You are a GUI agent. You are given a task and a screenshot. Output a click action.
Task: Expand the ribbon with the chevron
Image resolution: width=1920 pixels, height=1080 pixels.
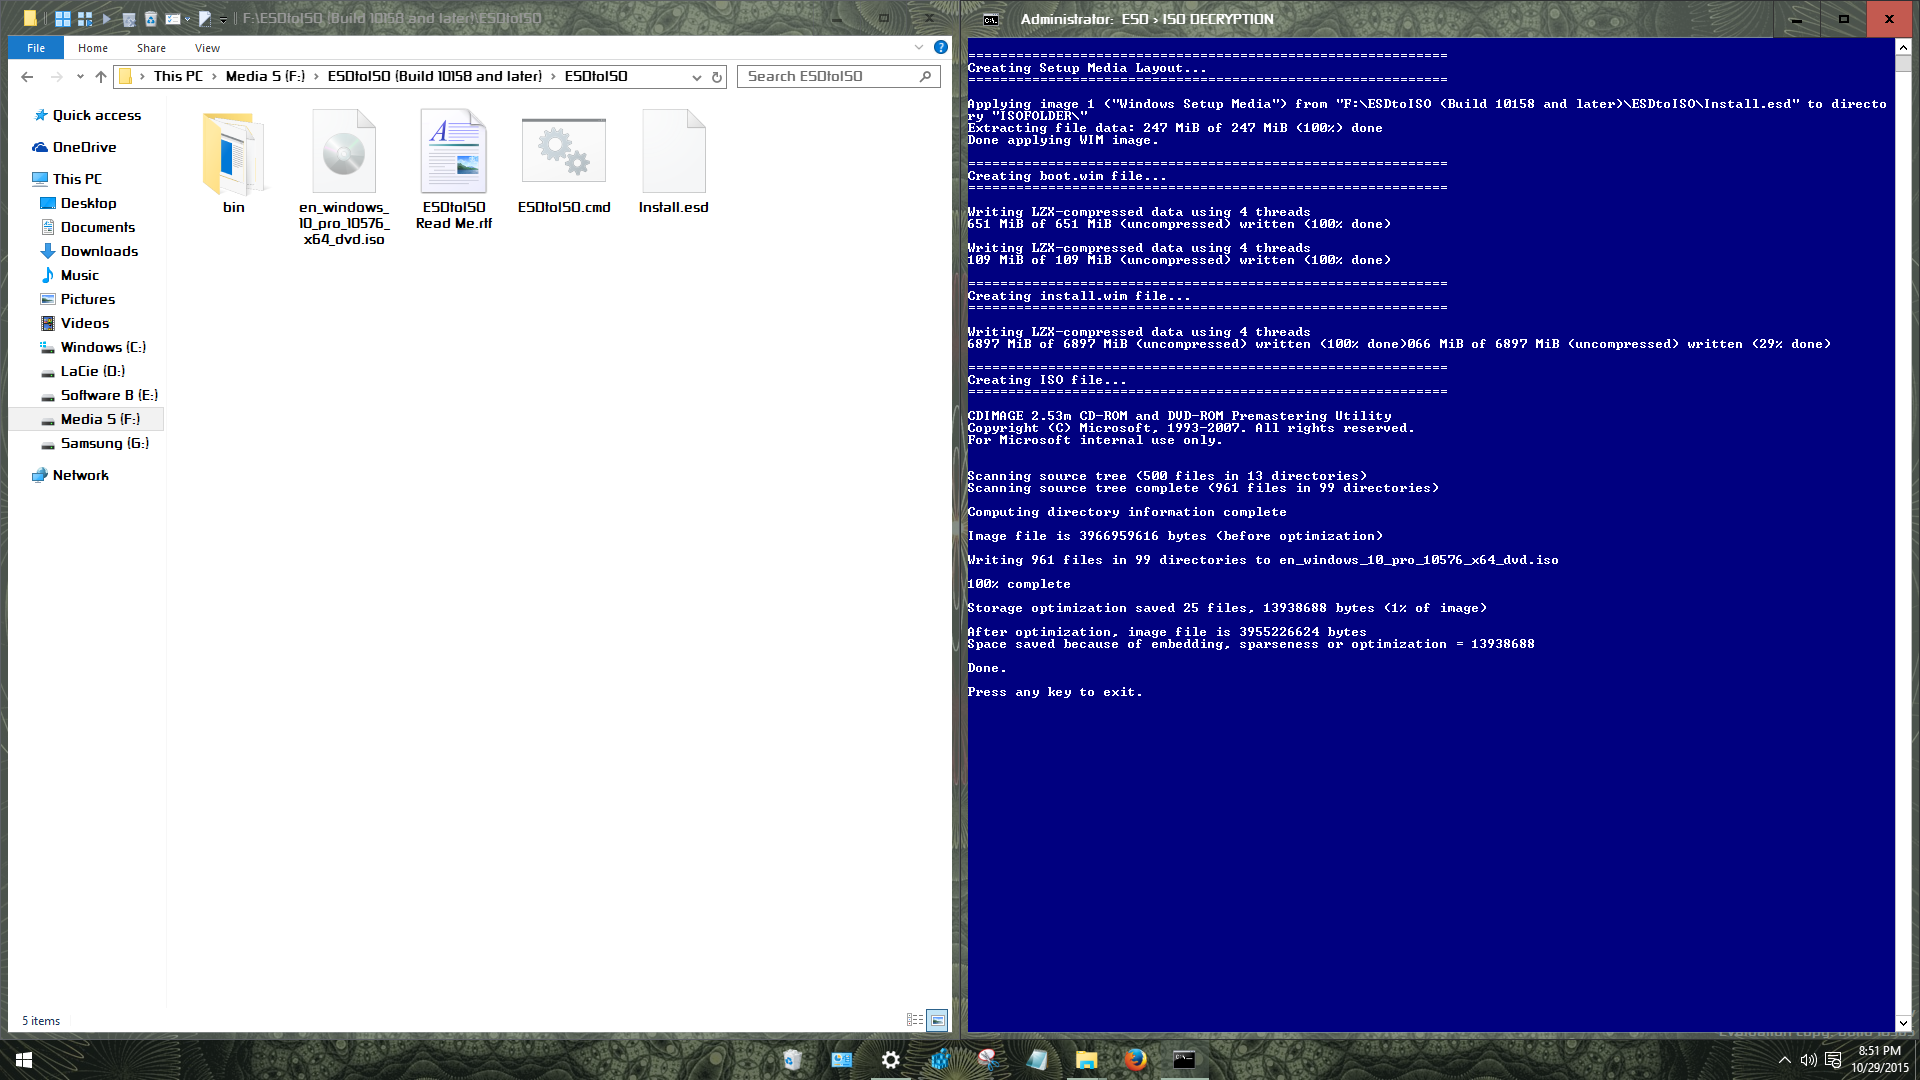(919, 47)
